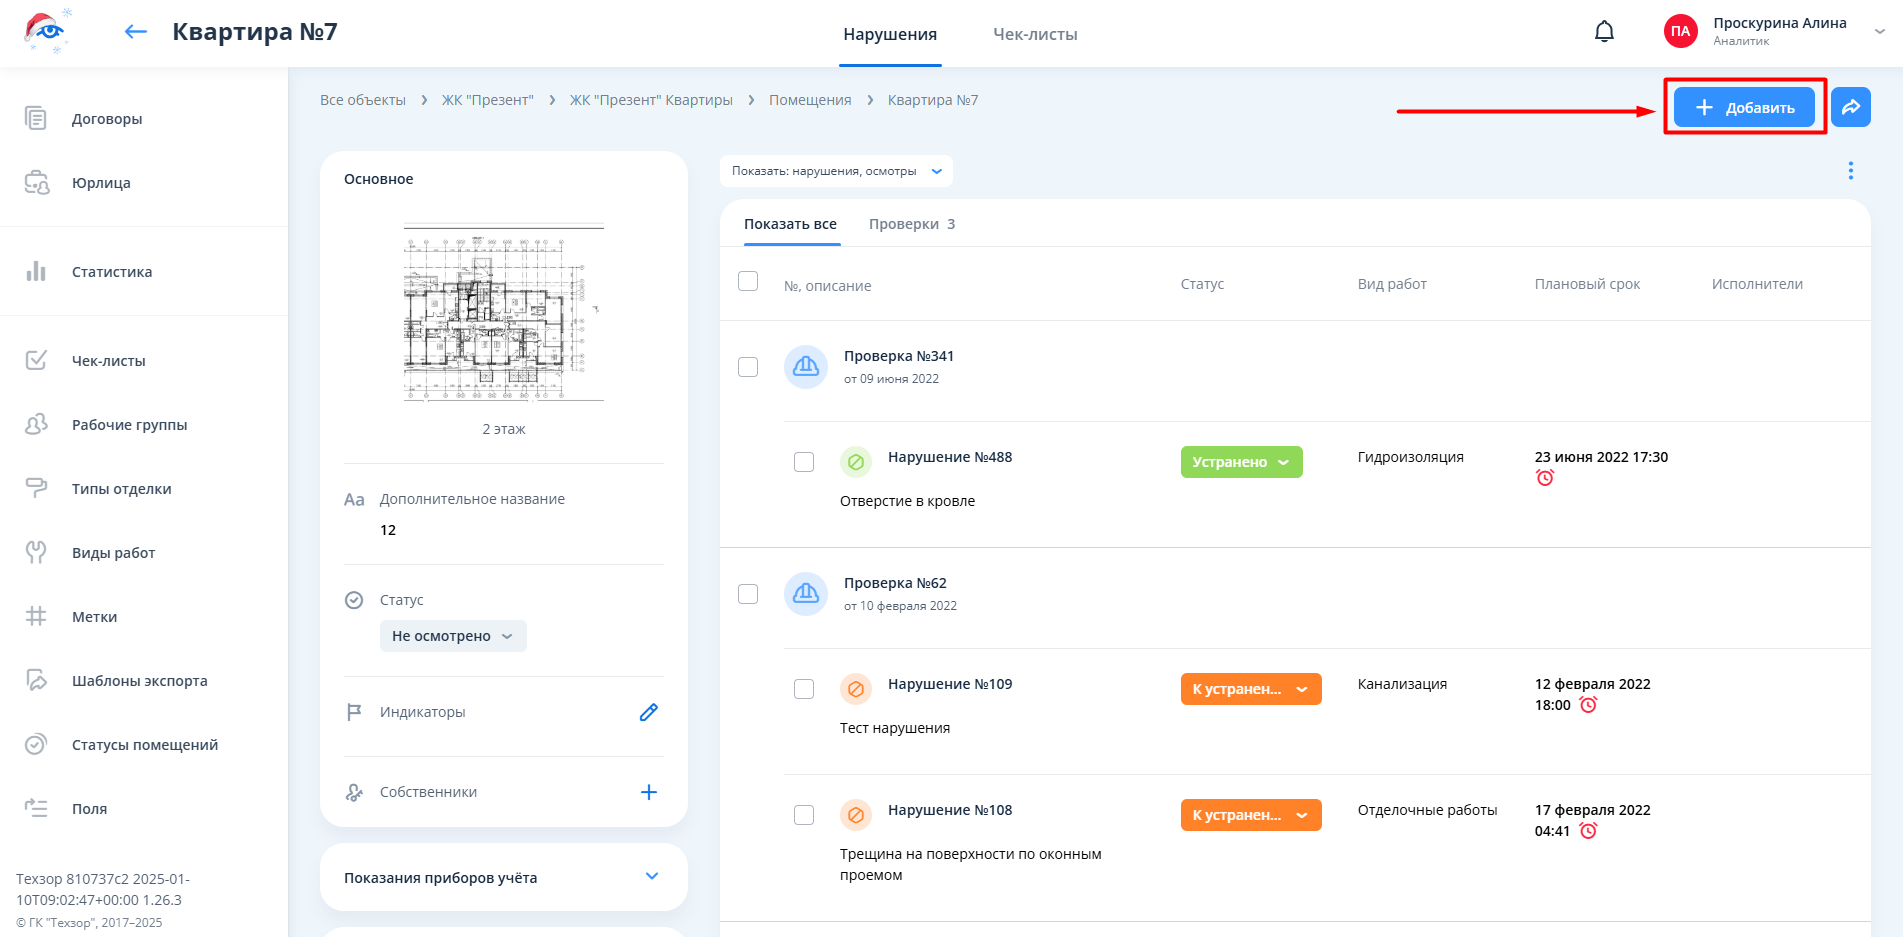Toggle the select-all checkbox in table header
This screenshot has width=1903, height=937.
pyautogui.click(x=748, y=281)
